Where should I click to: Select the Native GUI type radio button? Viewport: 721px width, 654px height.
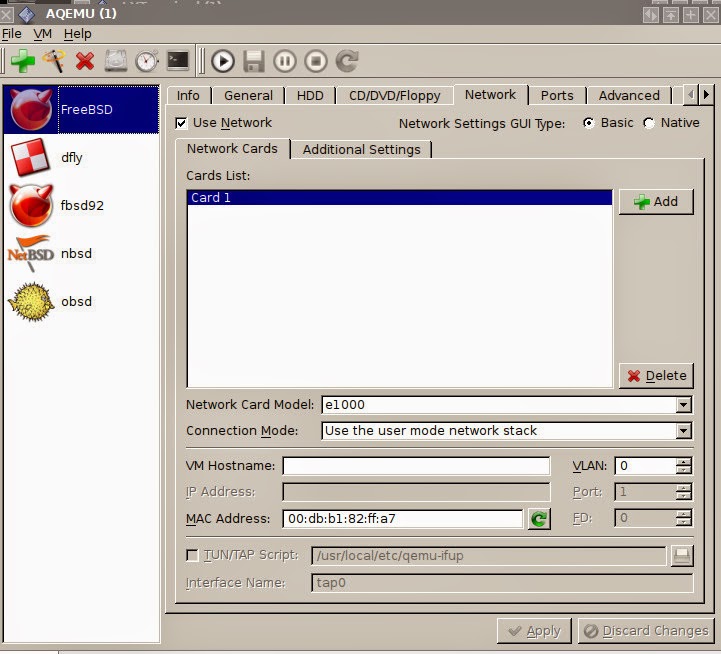649,123
